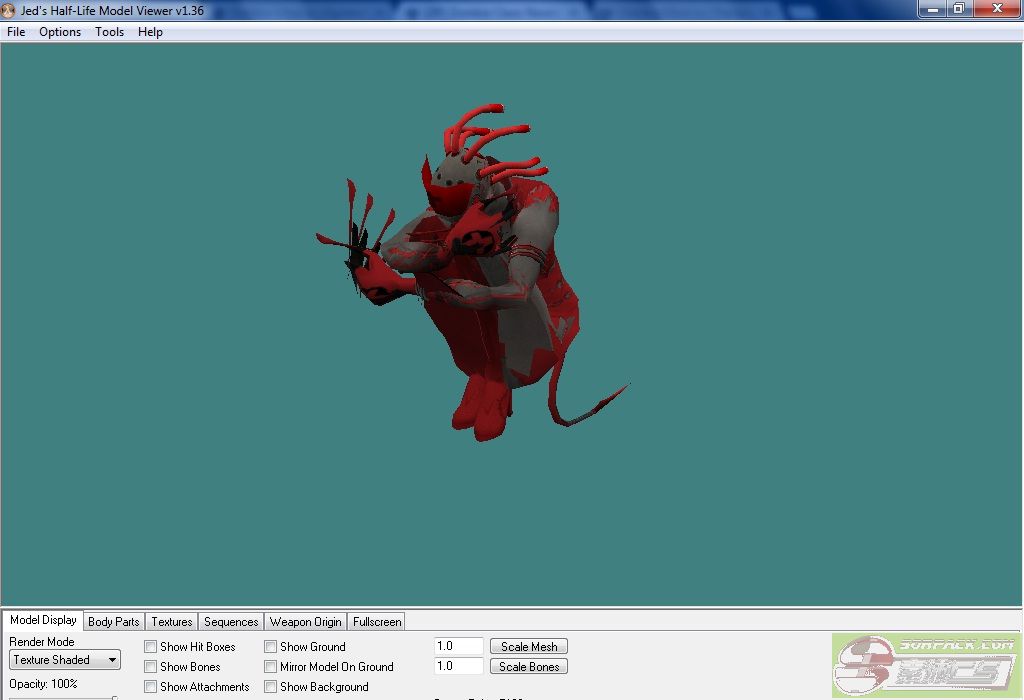
Task: Enable Show Ground checkbox
Action: coord(270,646)
